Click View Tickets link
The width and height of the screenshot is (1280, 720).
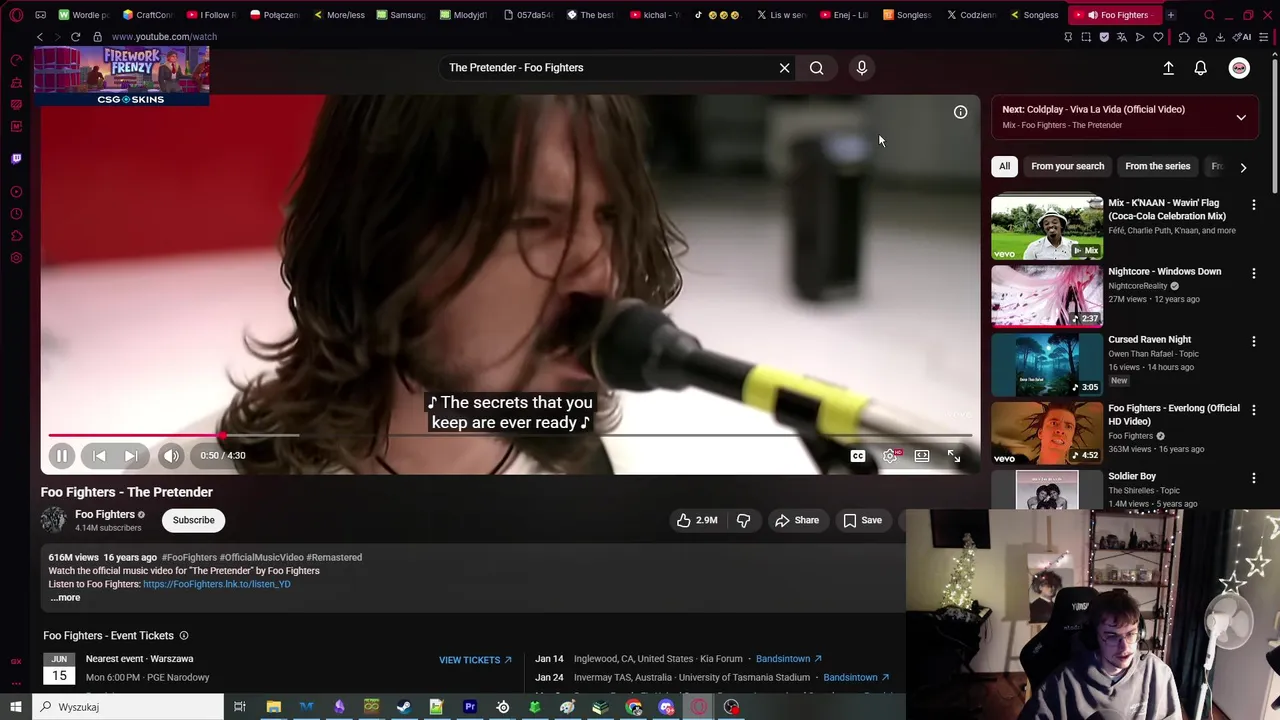(x=475, y=660)
